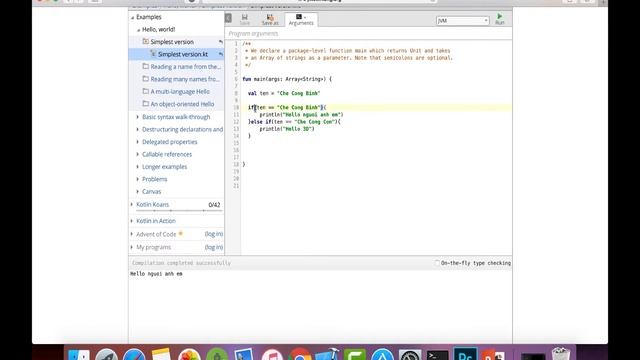Collapse the Hello, world! folder arrow
Viewport: 640px width, 360px height.
pos(138,30)
